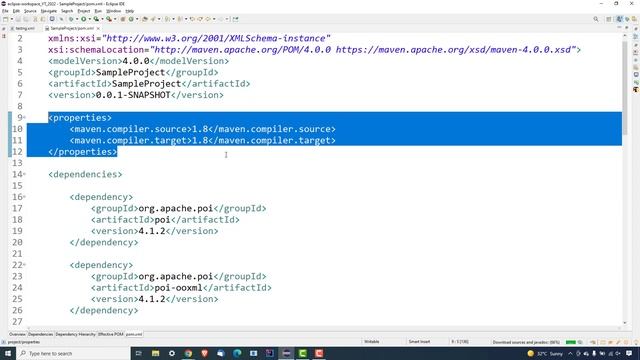Click 0.0.1-SNAPSHOT version text on line 7
The width and height of the screenshot is (640, 360).
click(x=133, y=95)
